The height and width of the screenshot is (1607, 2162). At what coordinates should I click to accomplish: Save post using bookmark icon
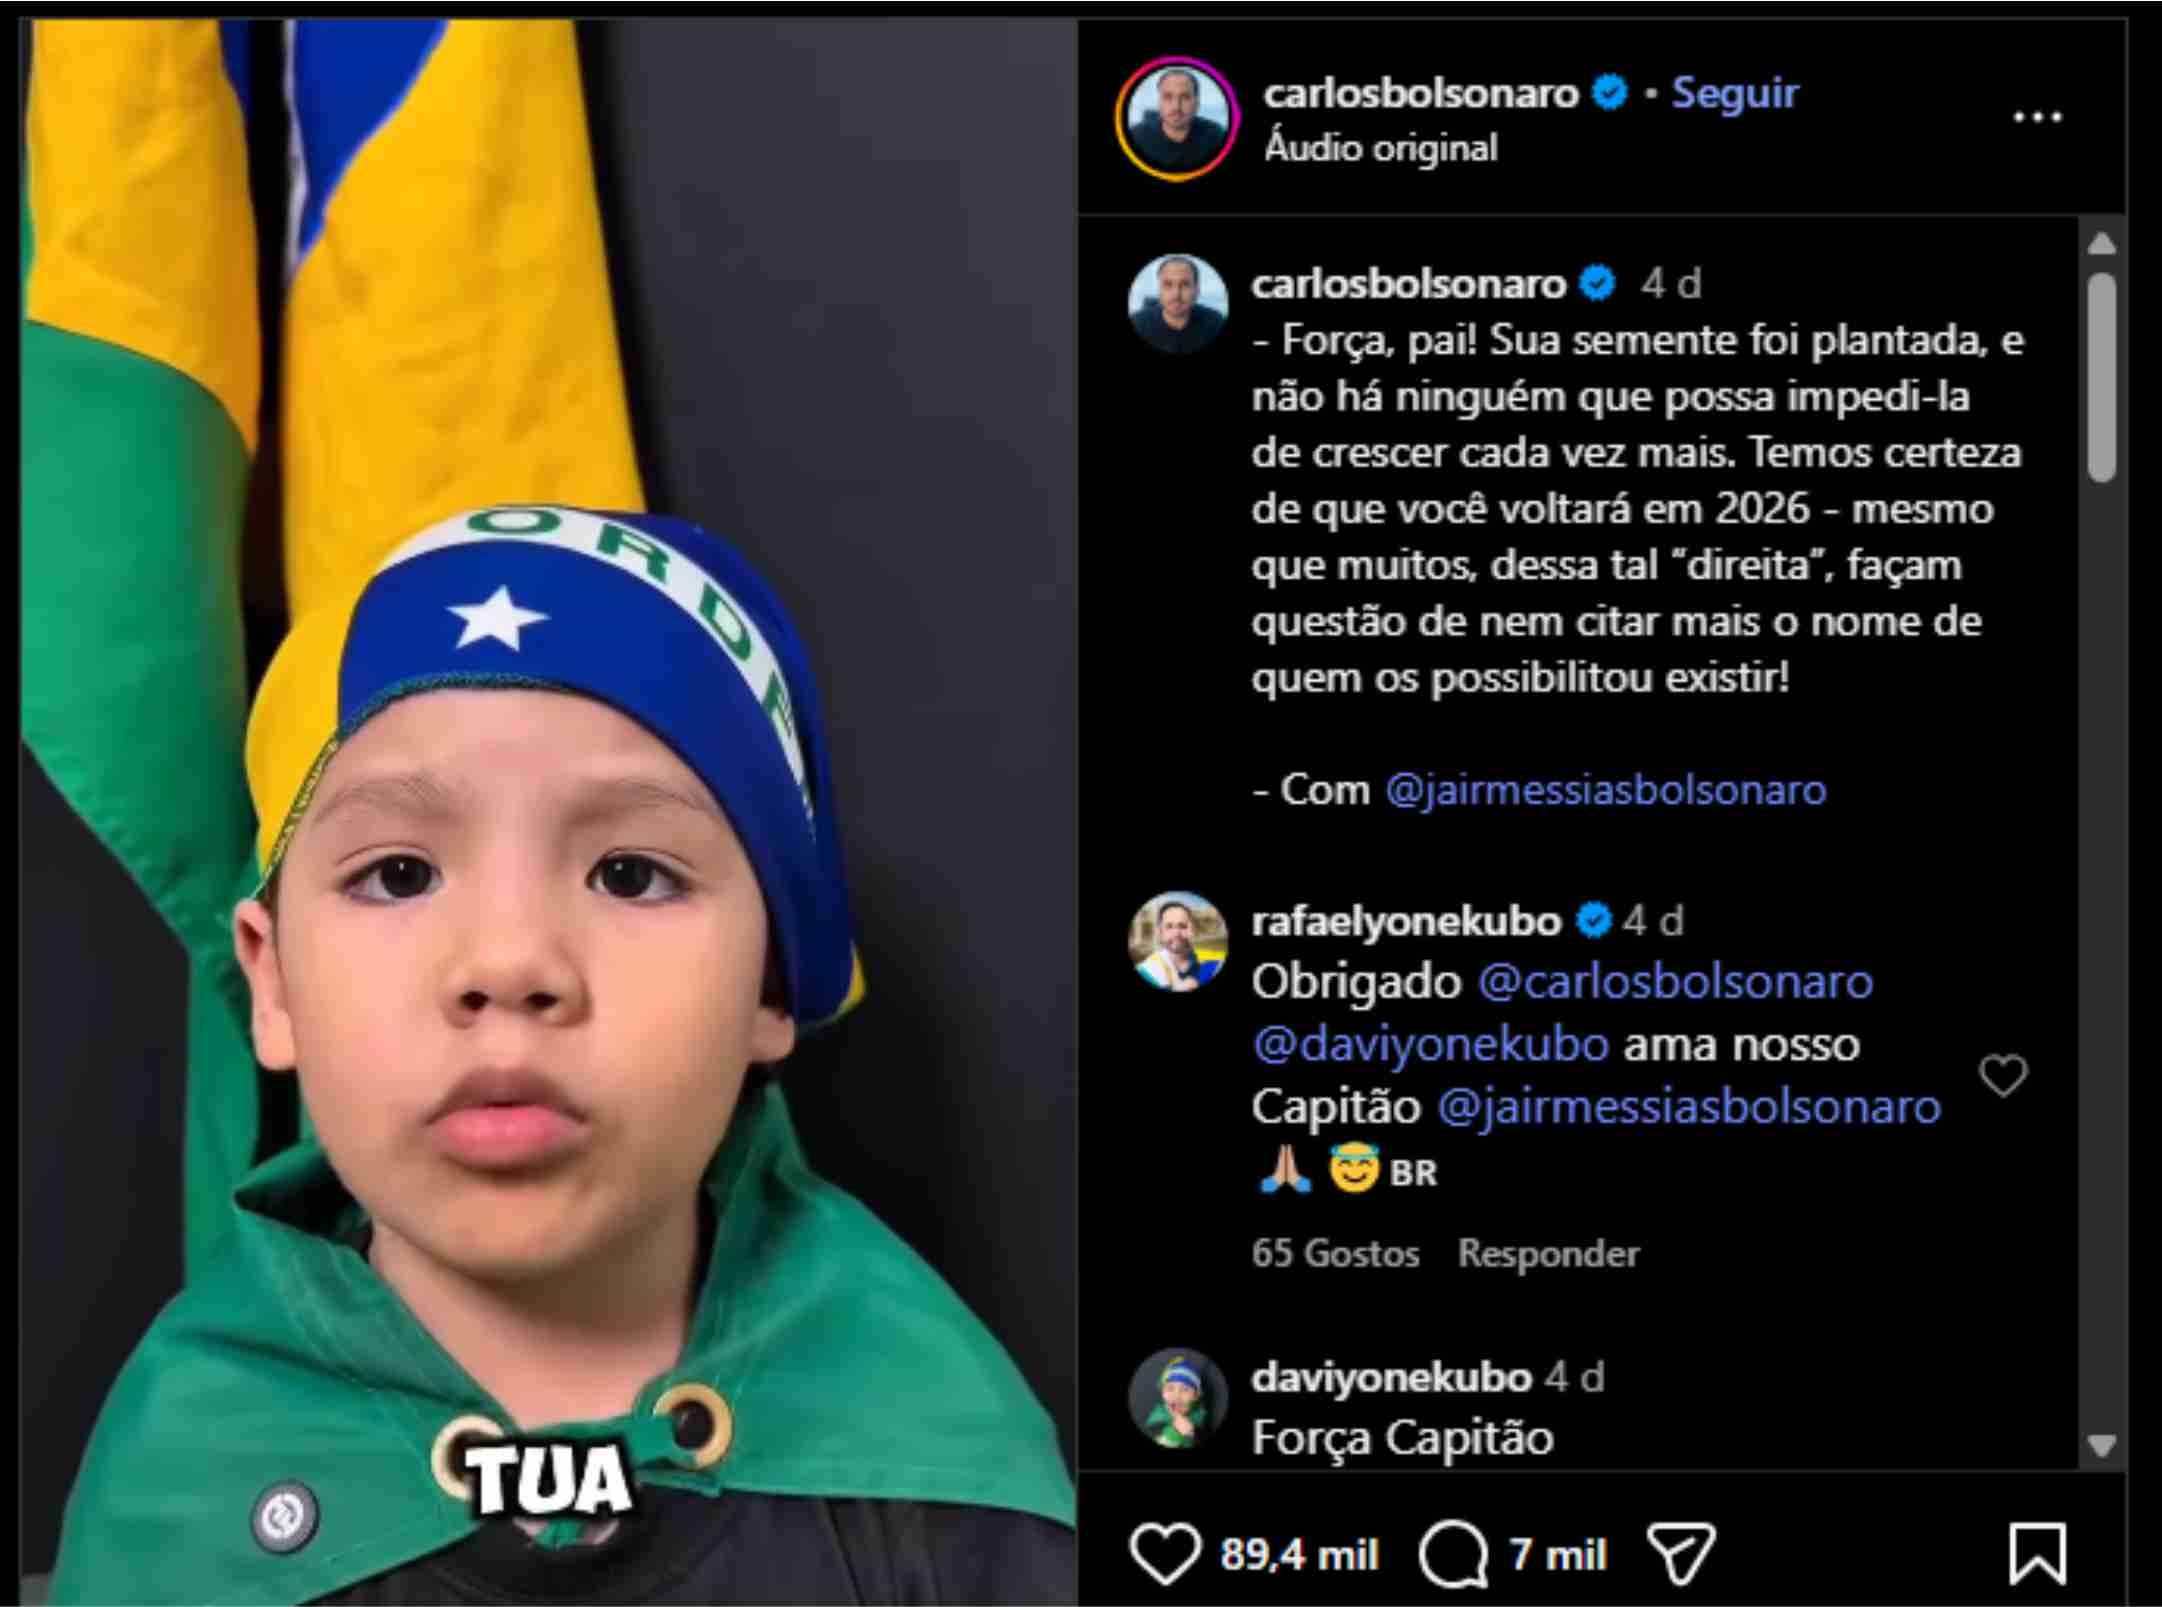[2037, 1554]
